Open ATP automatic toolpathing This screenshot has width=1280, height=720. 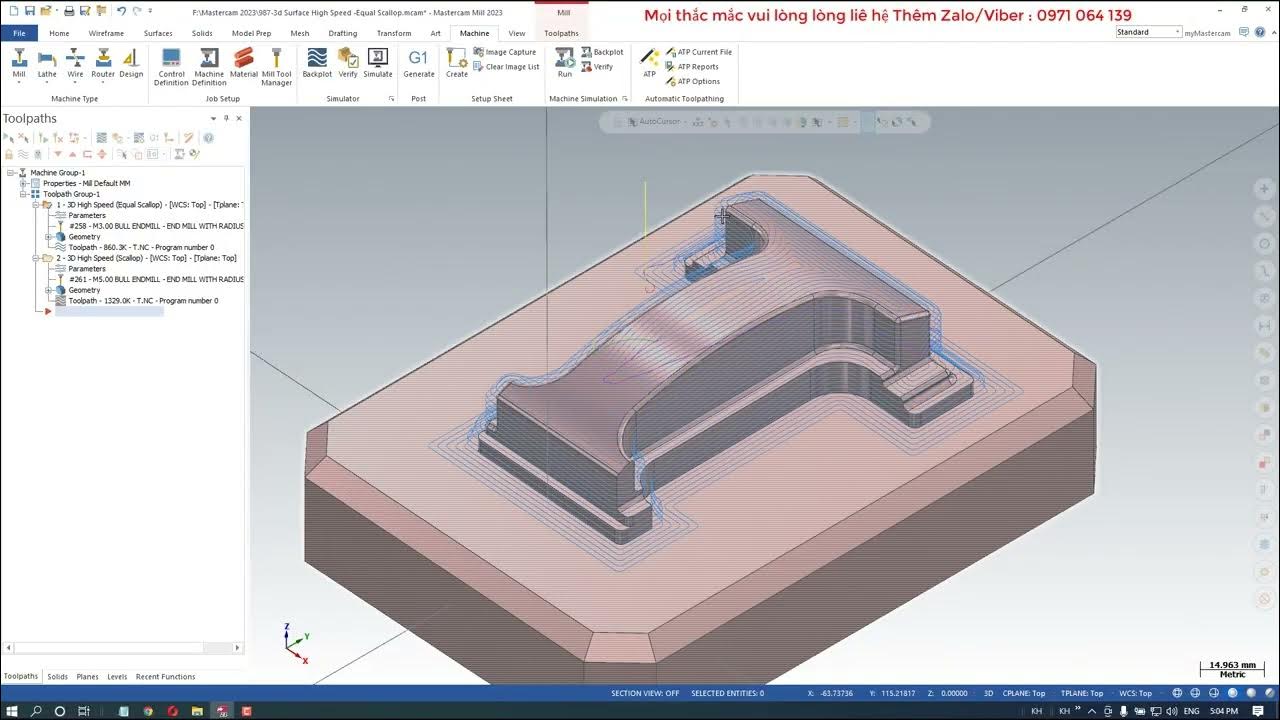point(649,63)
